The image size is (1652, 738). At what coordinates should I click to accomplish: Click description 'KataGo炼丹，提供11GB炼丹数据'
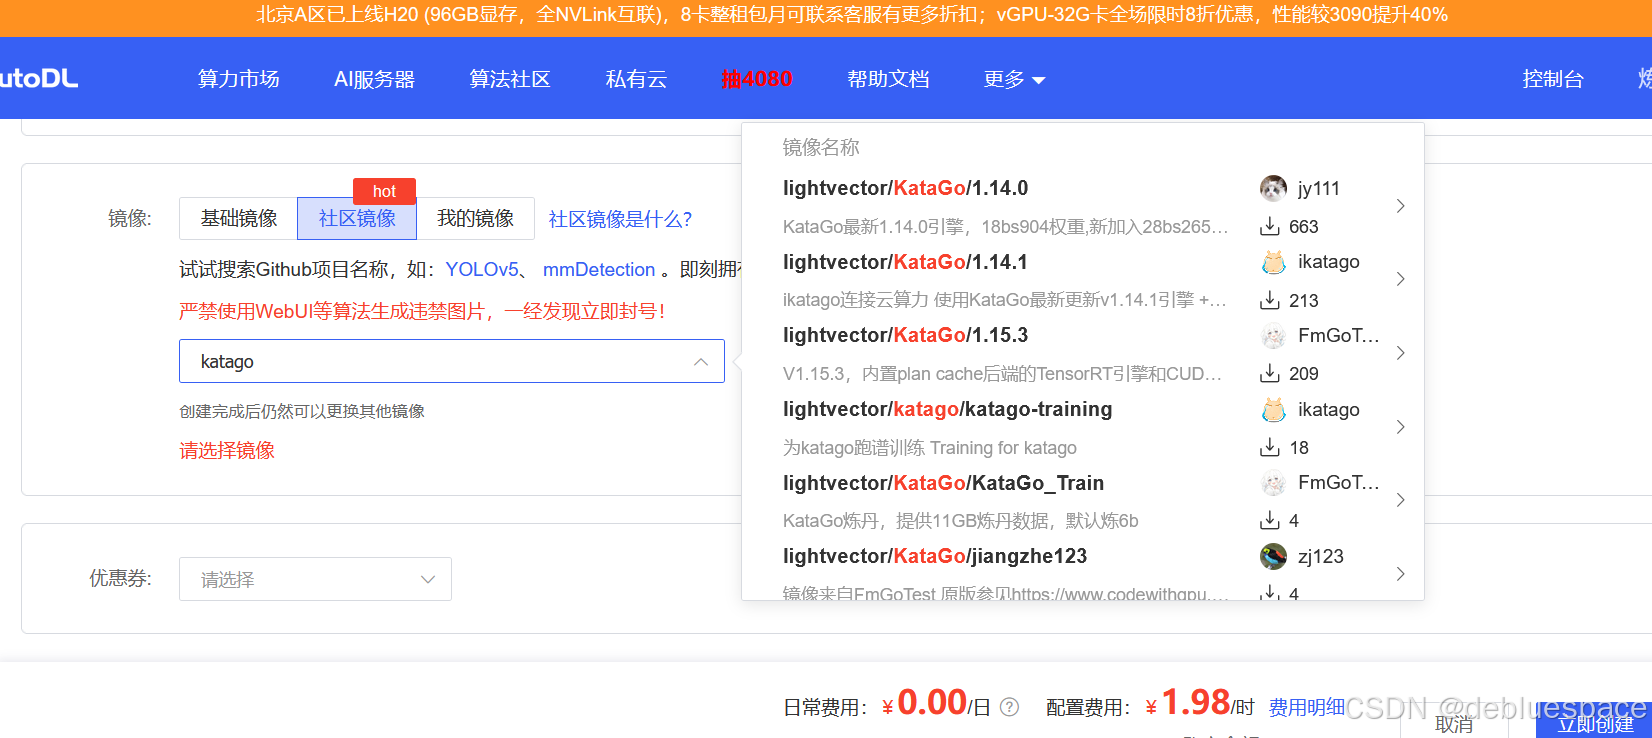click(960, 521)
